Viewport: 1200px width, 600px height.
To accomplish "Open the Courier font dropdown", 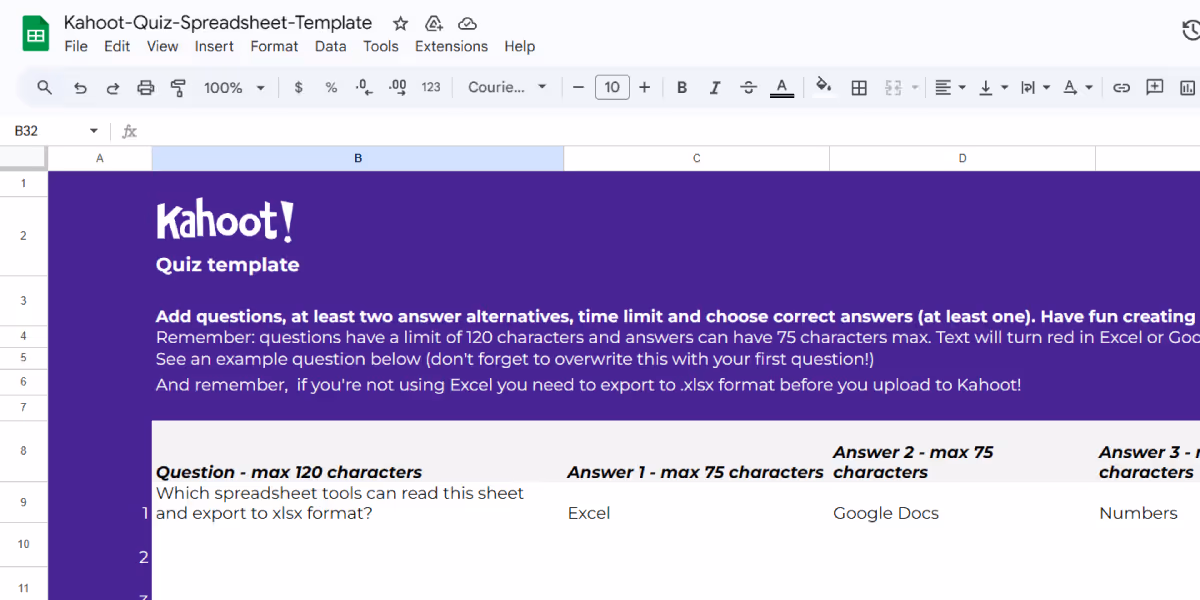I will [x=507, y=88].
